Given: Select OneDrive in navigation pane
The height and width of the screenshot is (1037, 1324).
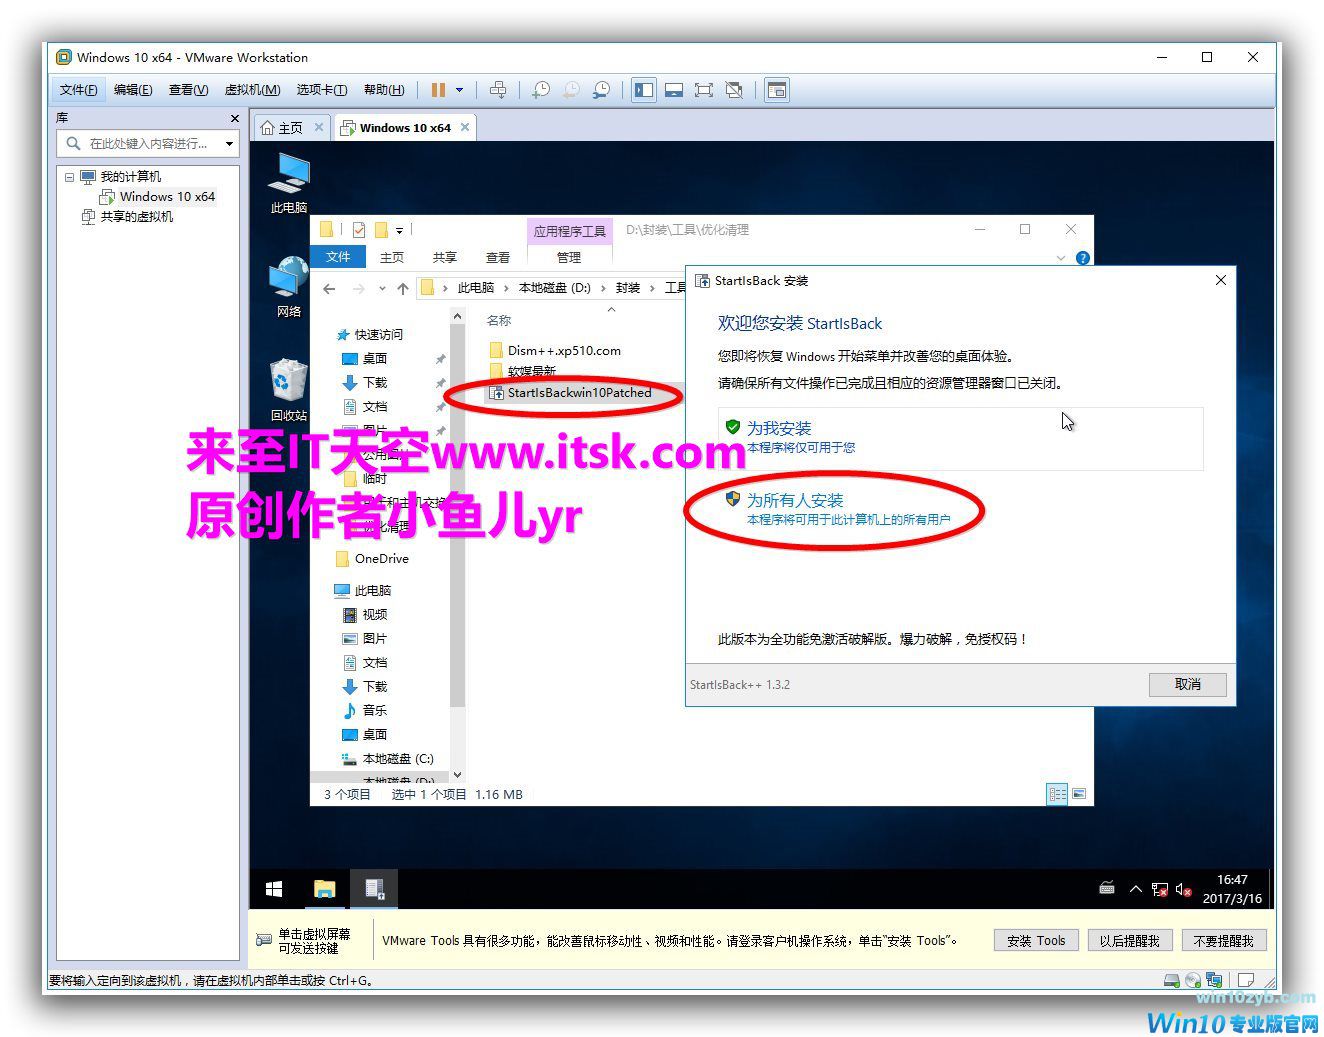Looking at the screenshot, I should pyautogui.click(x=381, y=559).
